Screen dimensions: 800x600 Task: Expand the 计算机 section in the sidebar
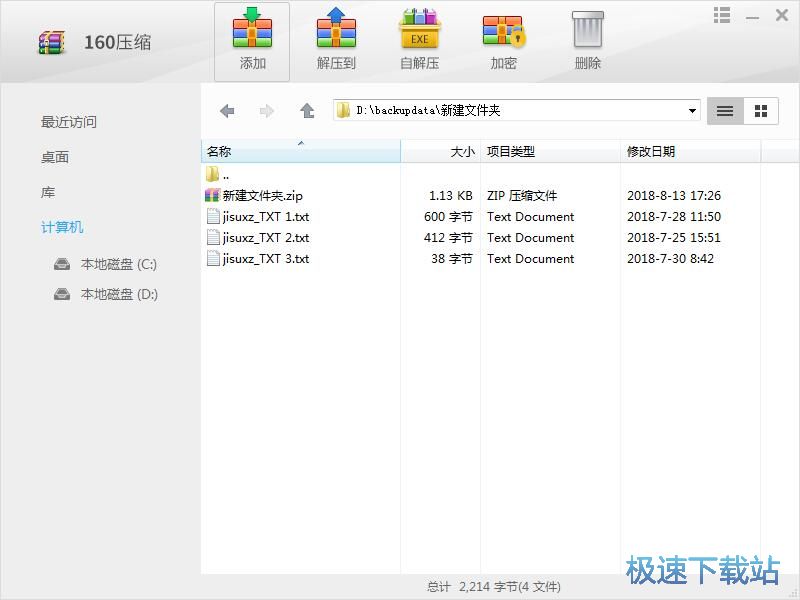click(x=62, y=227)
